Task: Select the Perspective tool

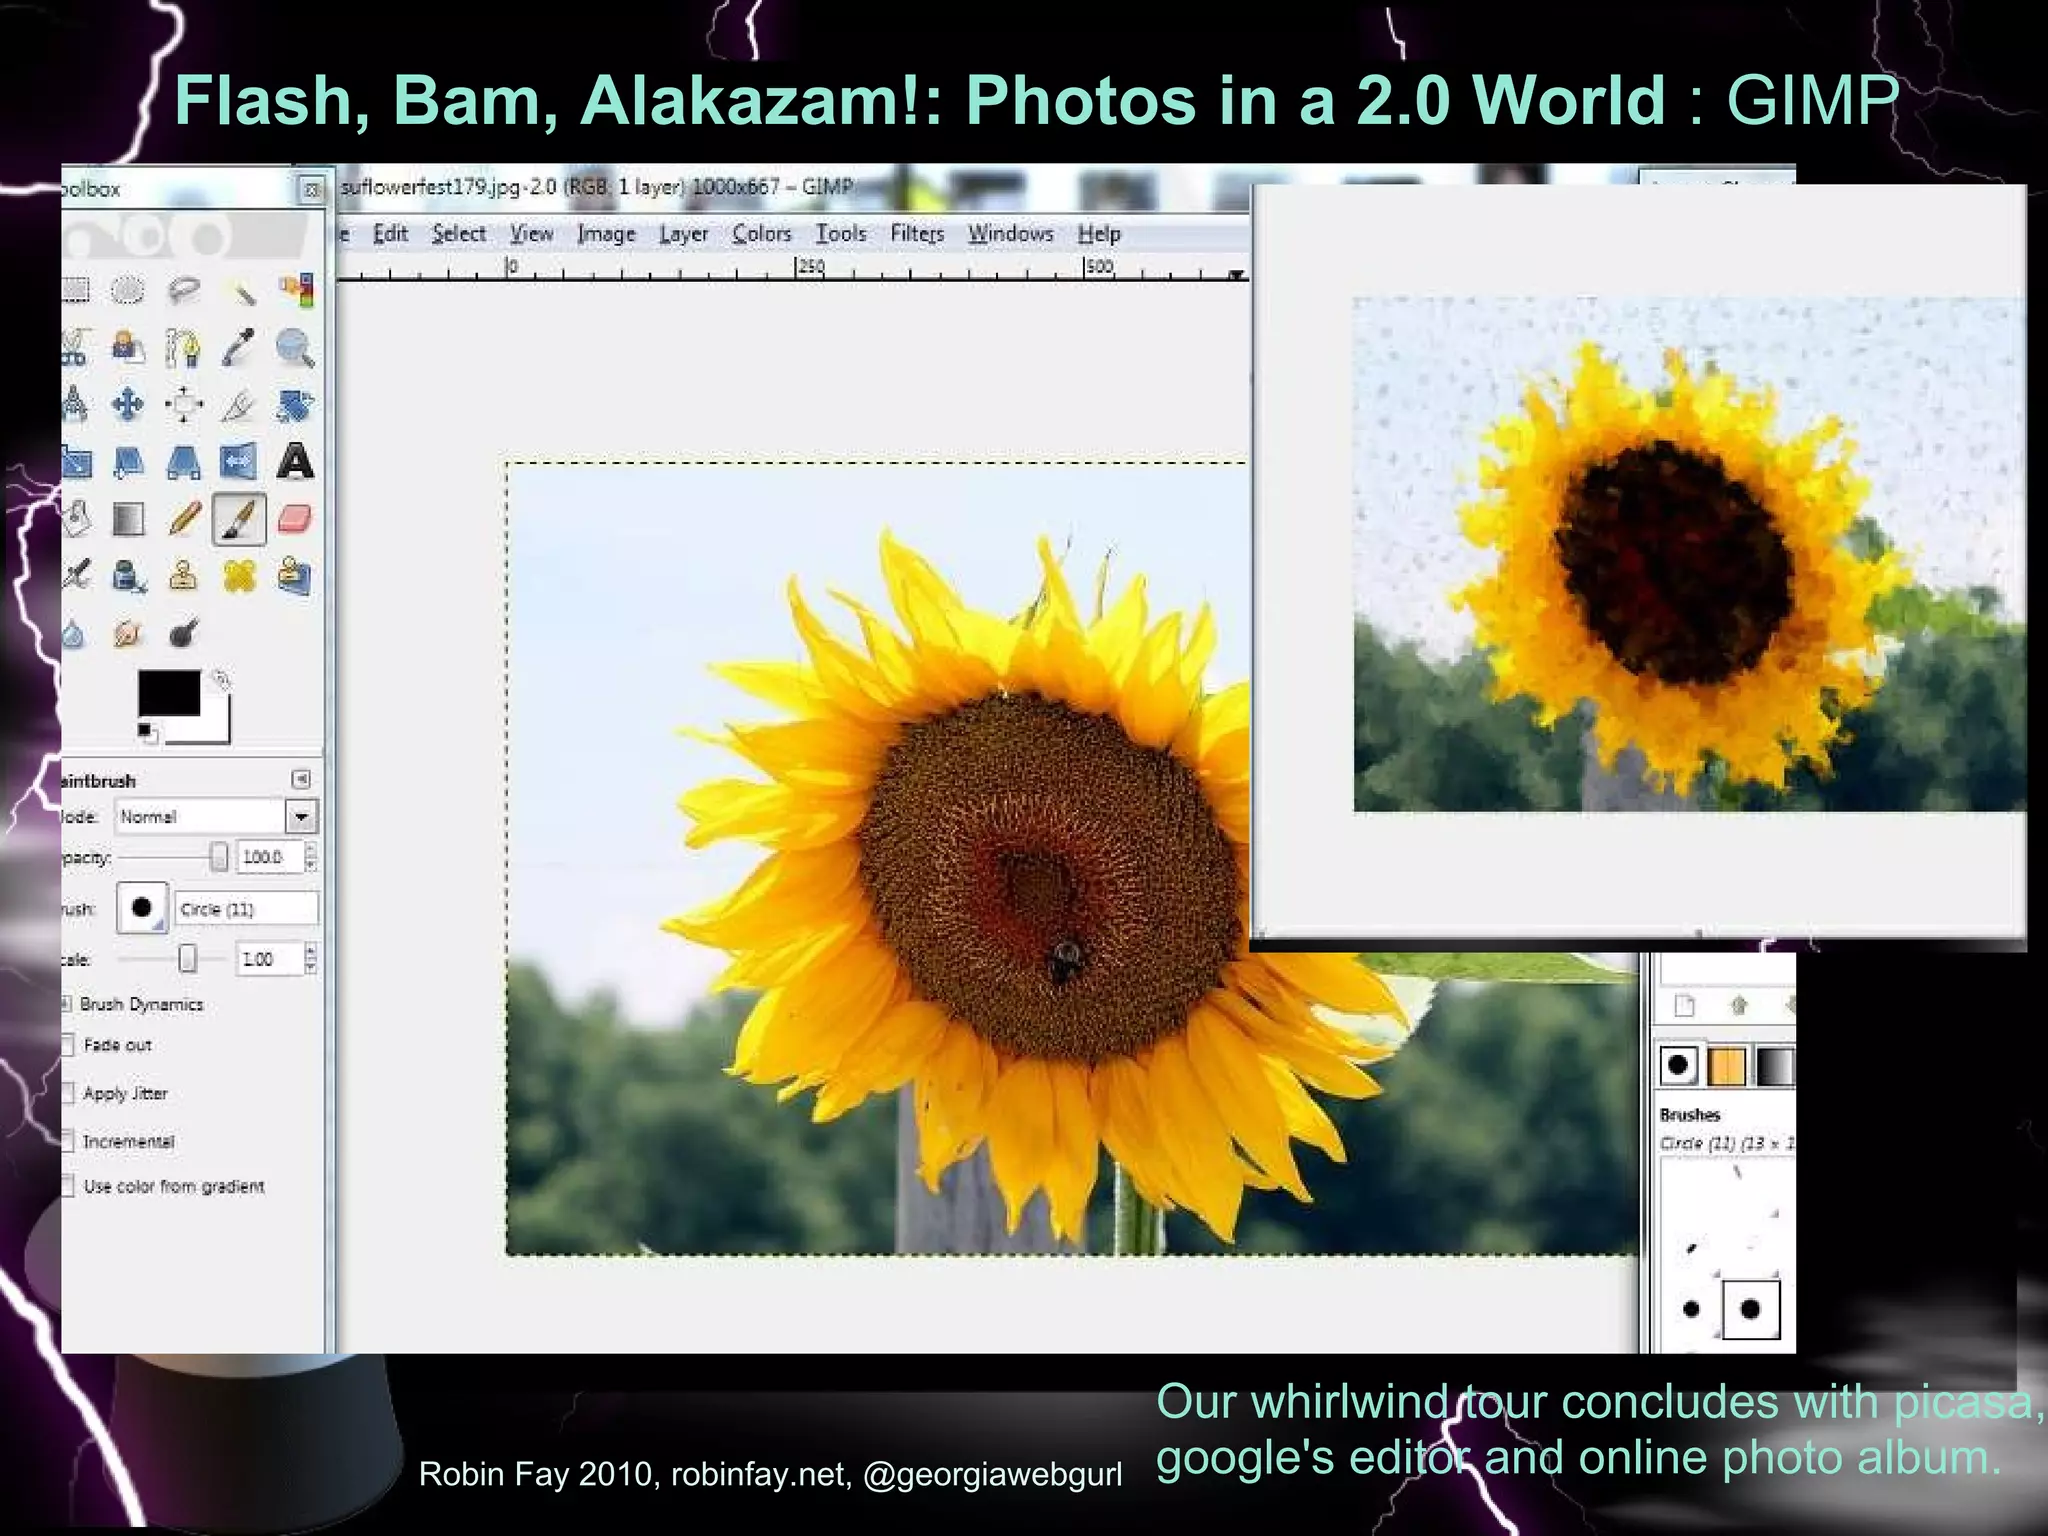Action: coord(184,462)
